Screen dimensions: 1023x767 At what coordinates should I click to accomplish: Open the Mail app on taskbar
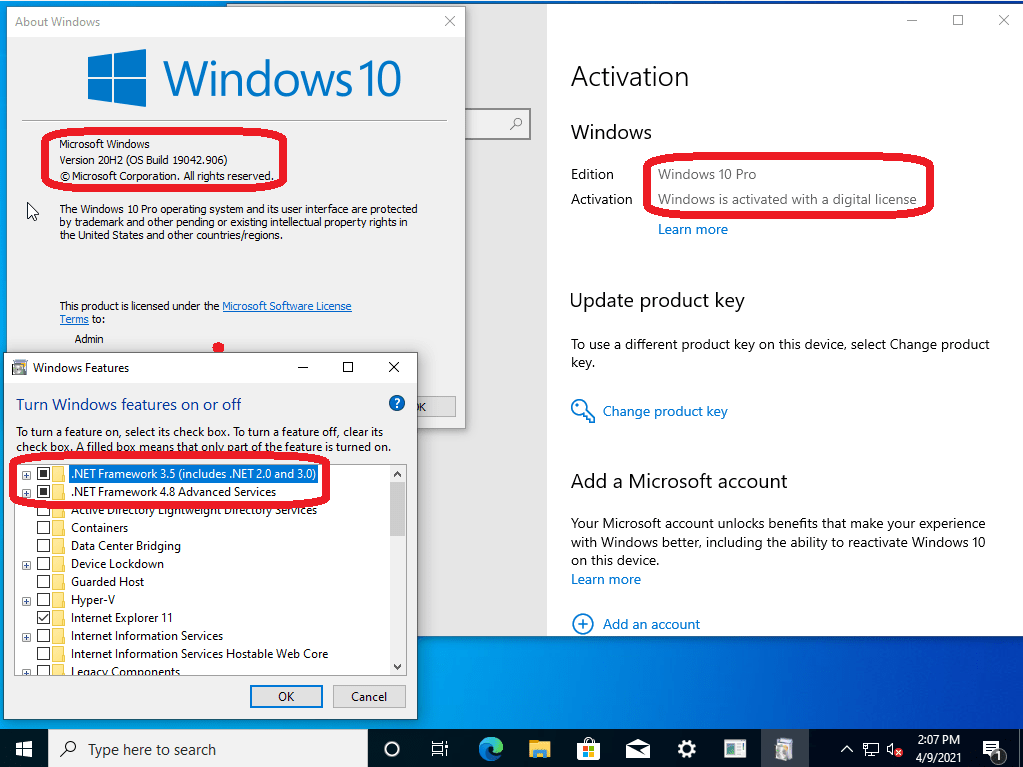pyautogui.click(x=637, y=749)
